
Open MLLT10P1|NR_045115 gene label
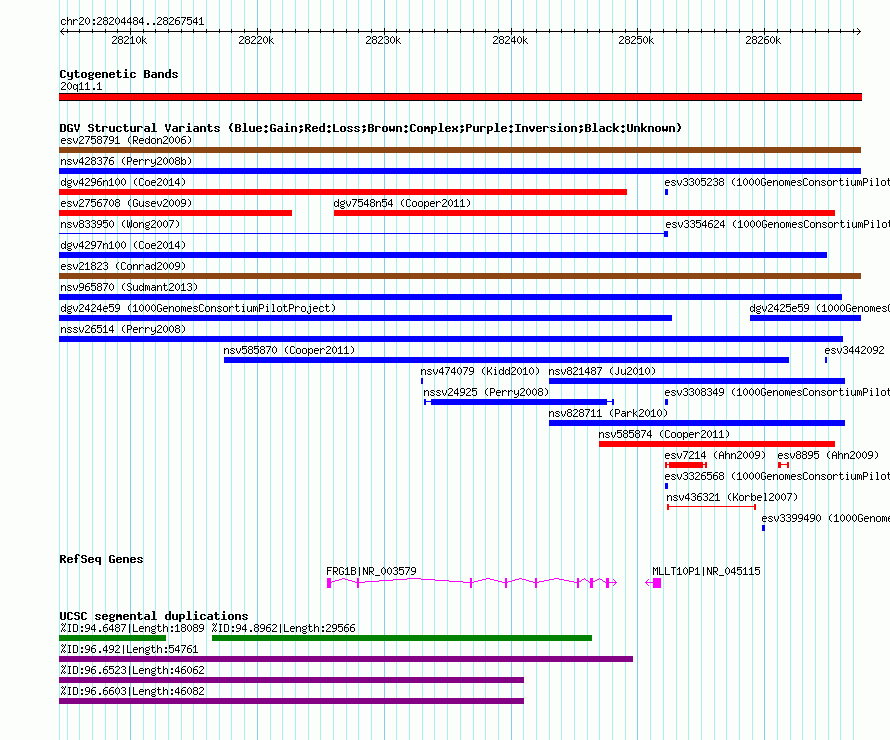coord(706,571)
